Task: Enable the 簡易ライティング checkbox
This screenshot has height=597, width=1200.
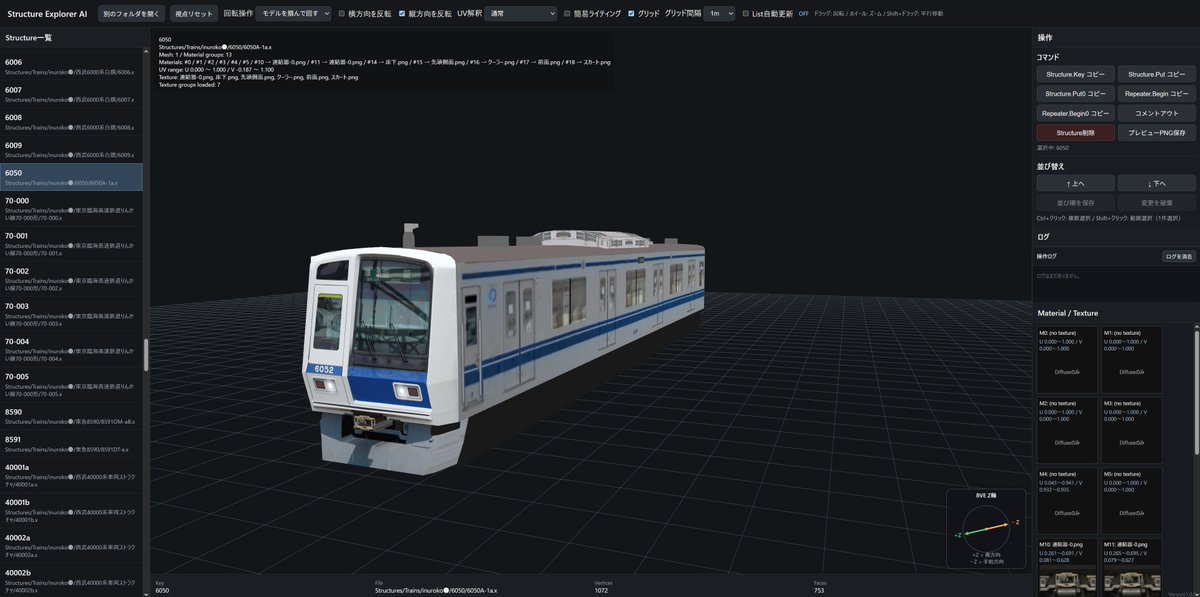Action: point(567,14)
